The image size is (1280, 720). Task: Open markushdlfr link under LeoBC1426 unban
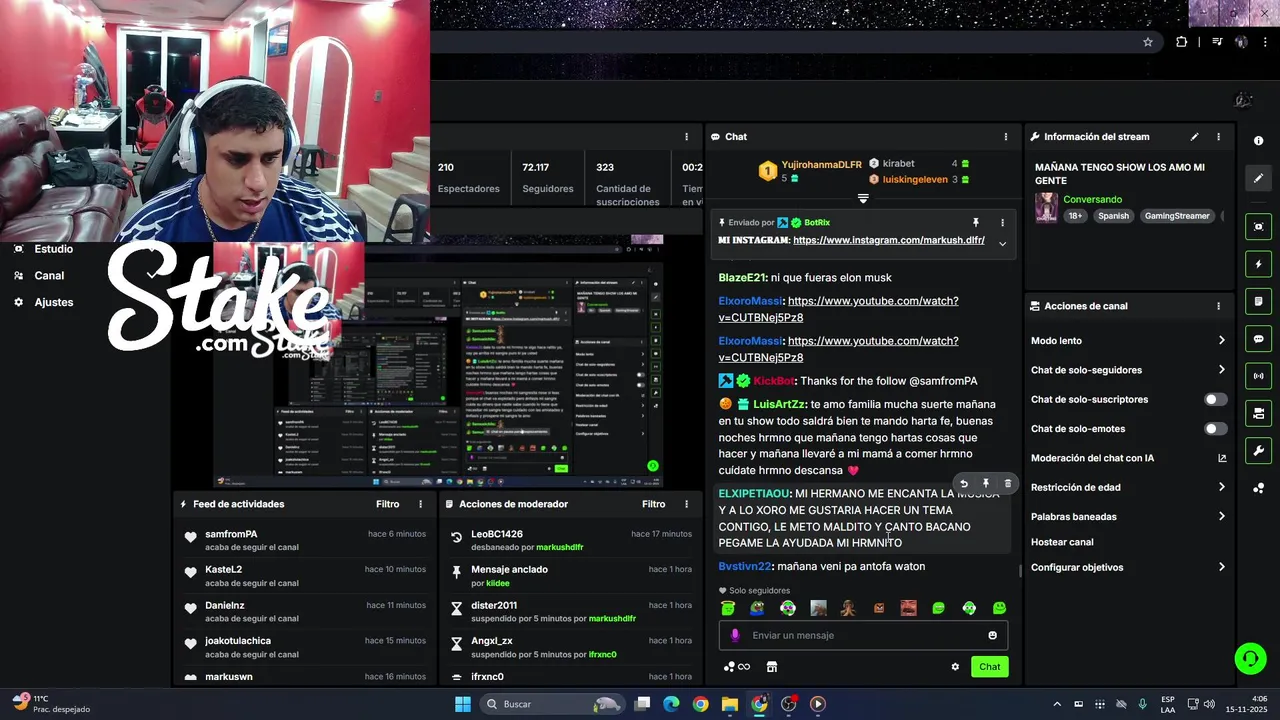point(560,547)
